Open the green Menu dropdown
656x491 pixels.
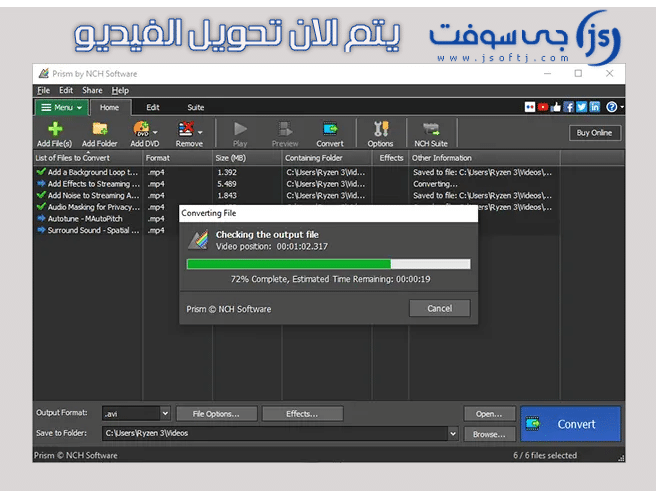pos(62,107)
